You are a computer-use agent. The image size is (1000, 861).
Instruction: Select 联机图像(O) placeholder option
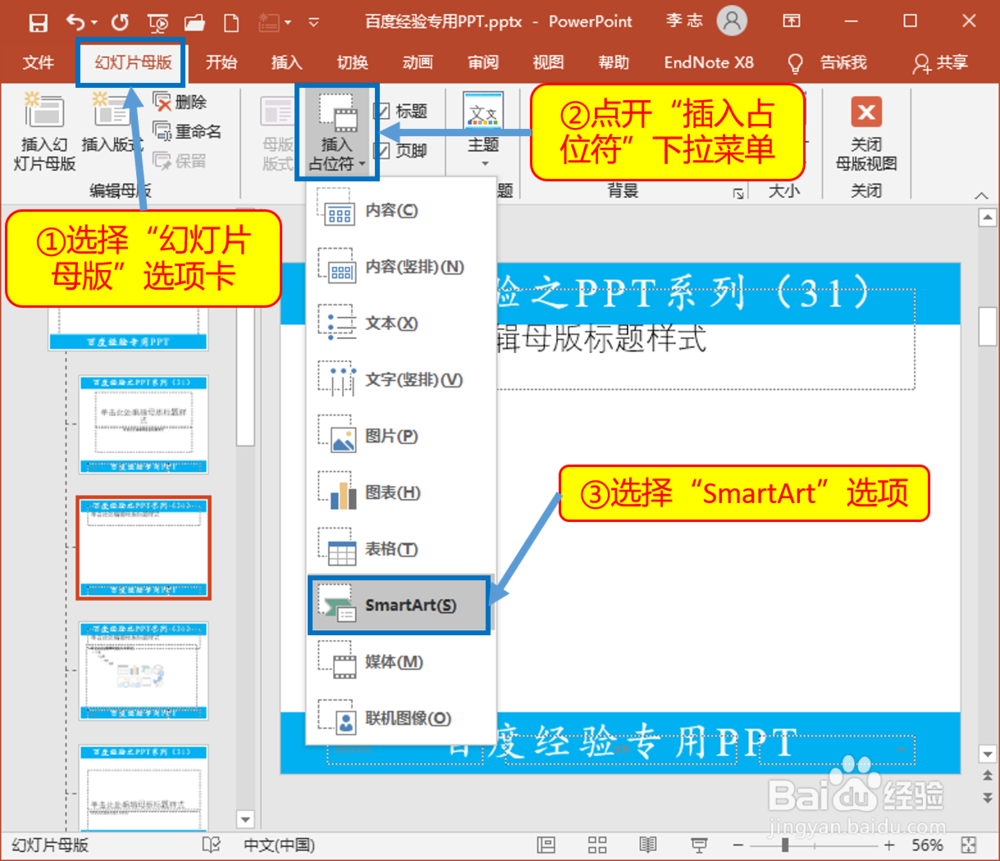point(401,718)
